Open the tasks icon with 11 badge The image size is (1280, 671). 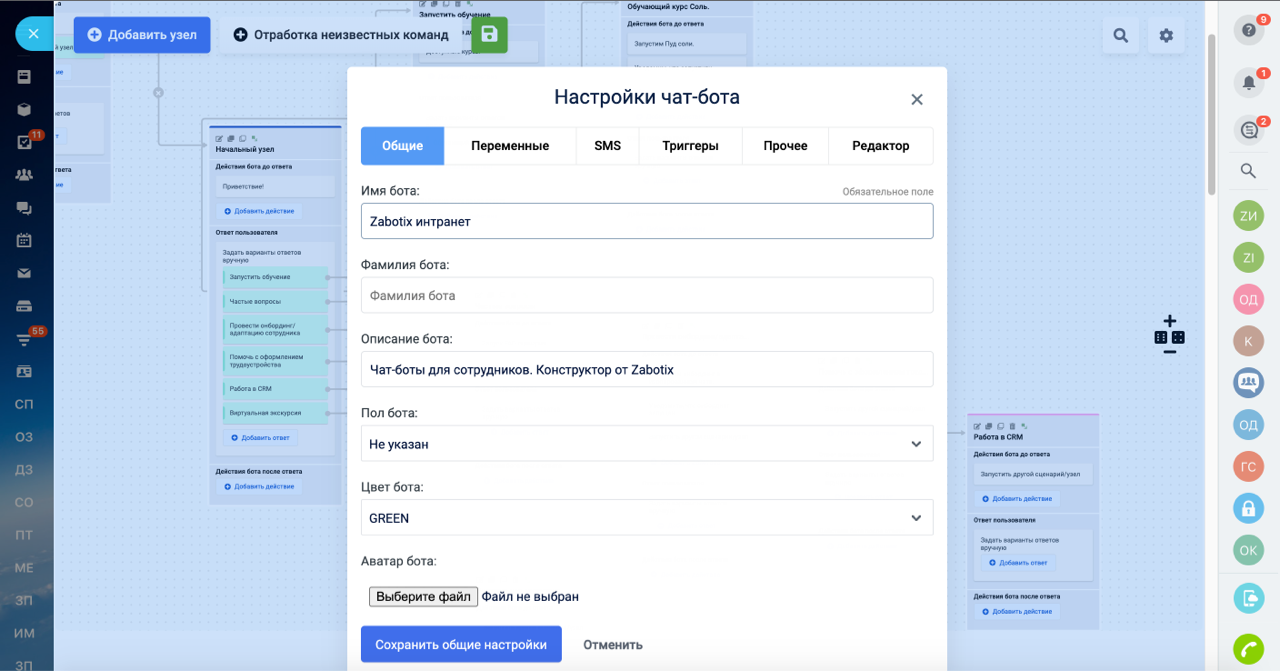[24, 142]
